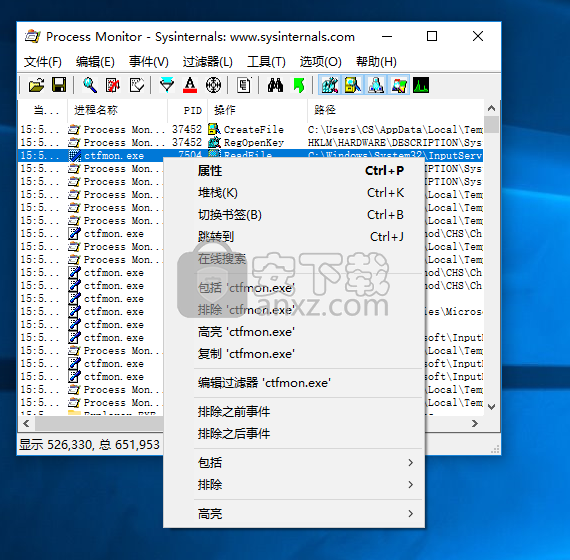Open the 事件(V) menu

[x=149, y=62]
